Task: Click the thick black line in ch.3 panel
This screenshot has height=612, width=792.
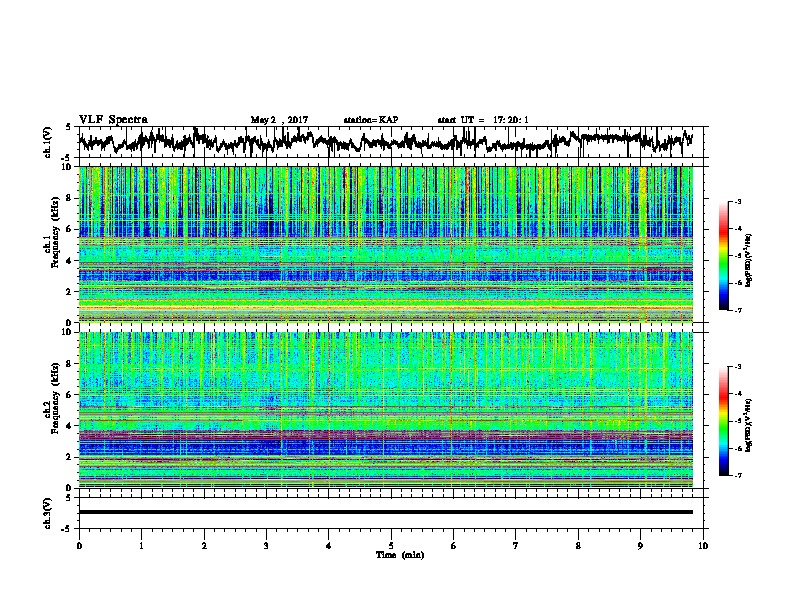Action: 385,512
